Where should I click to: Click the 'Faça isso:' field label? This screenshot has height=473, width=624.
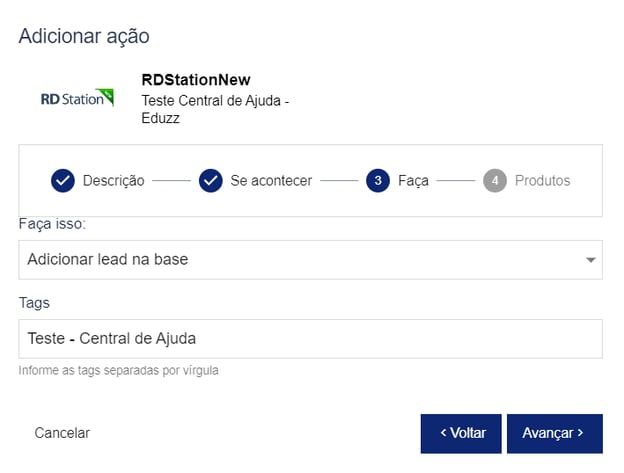coord(52,224)
